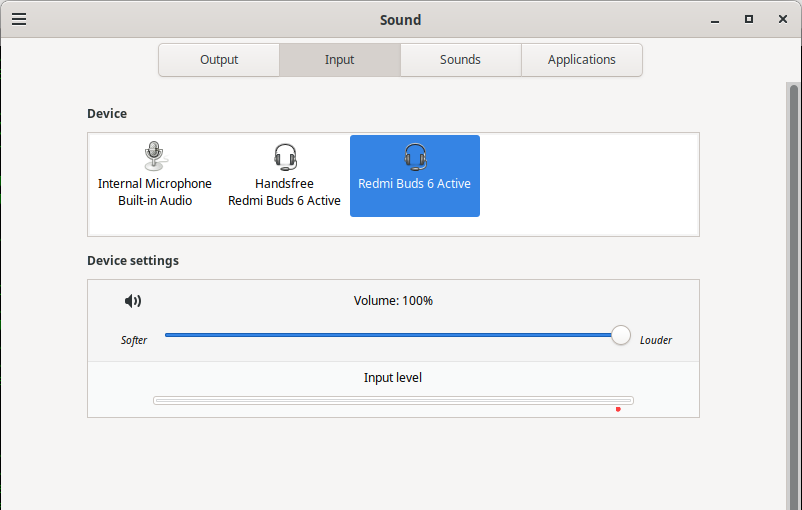Go to the Applications tab

tap(581, 60)
